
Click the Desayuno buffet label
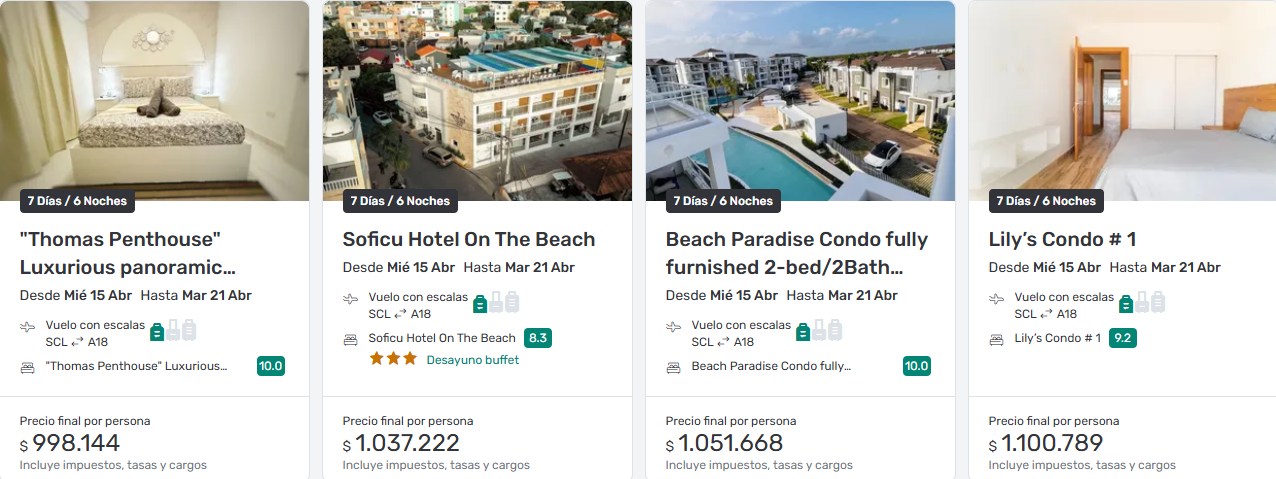pyautogui.click(x=473, y=360)
